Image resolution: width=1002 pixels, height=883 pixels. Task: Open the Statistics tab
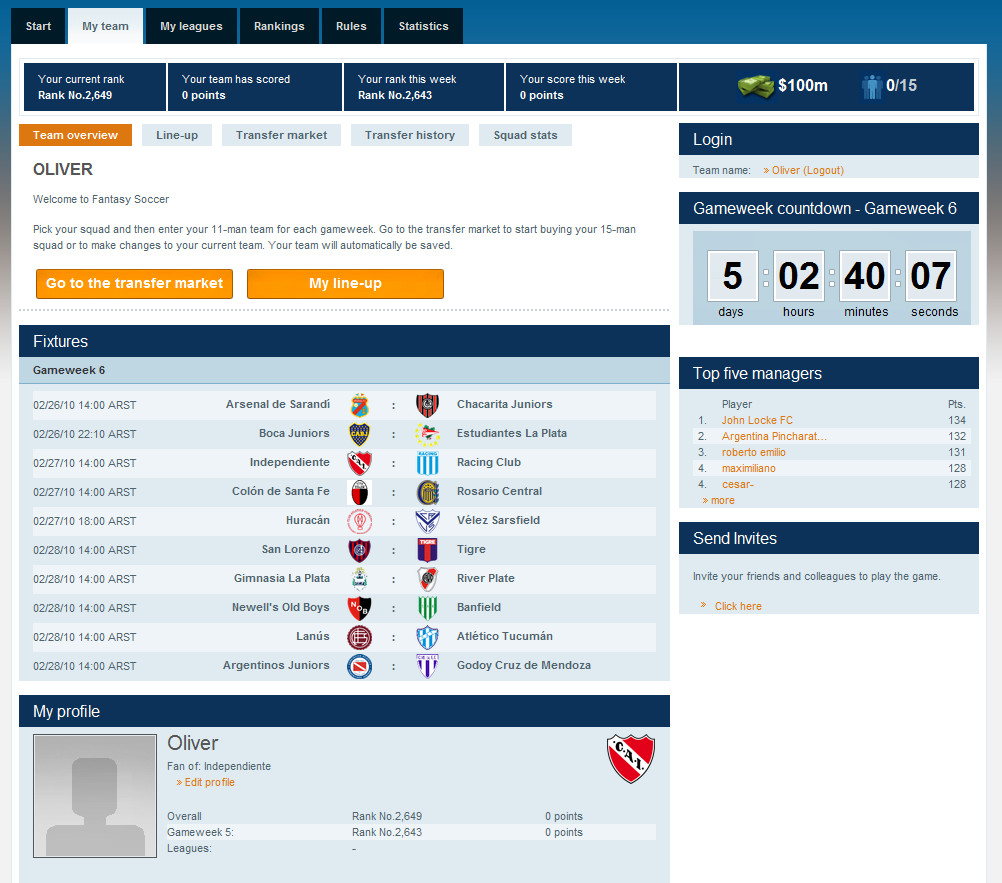[424, 26]
